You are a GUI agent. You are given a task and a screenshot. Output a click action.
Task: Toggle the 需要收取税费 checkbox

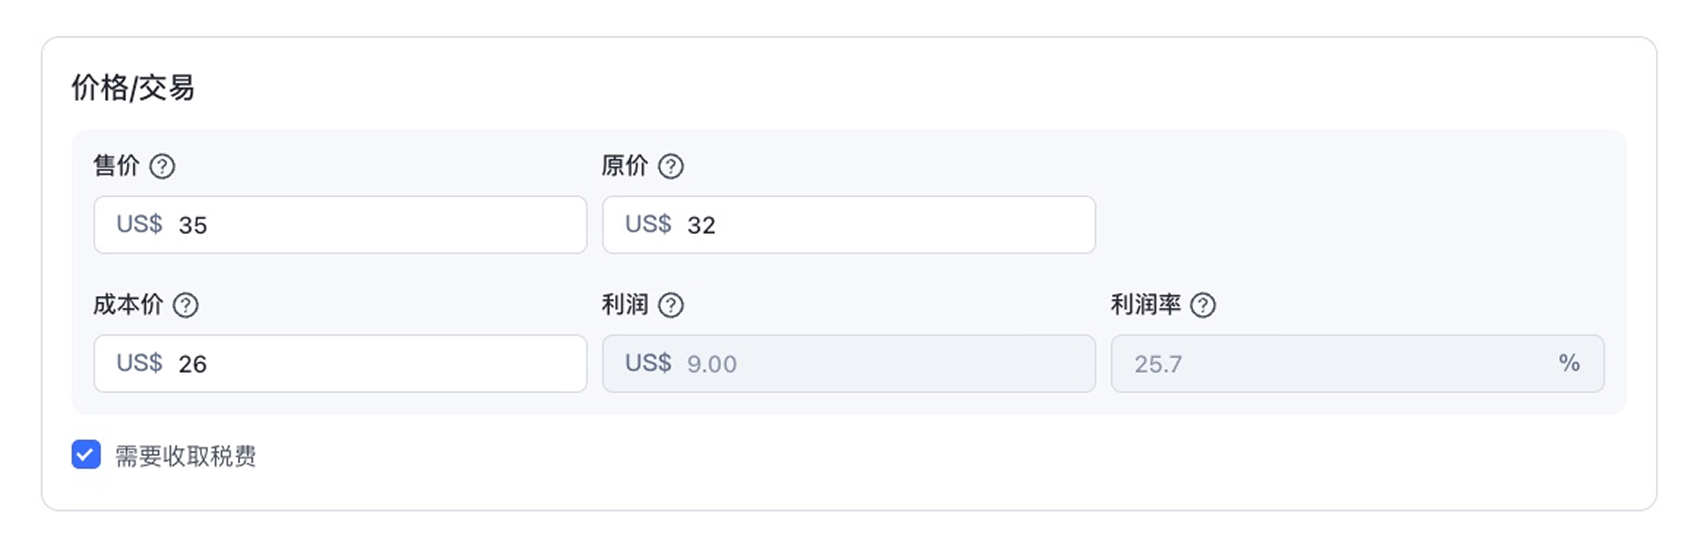tap(86, 455)
